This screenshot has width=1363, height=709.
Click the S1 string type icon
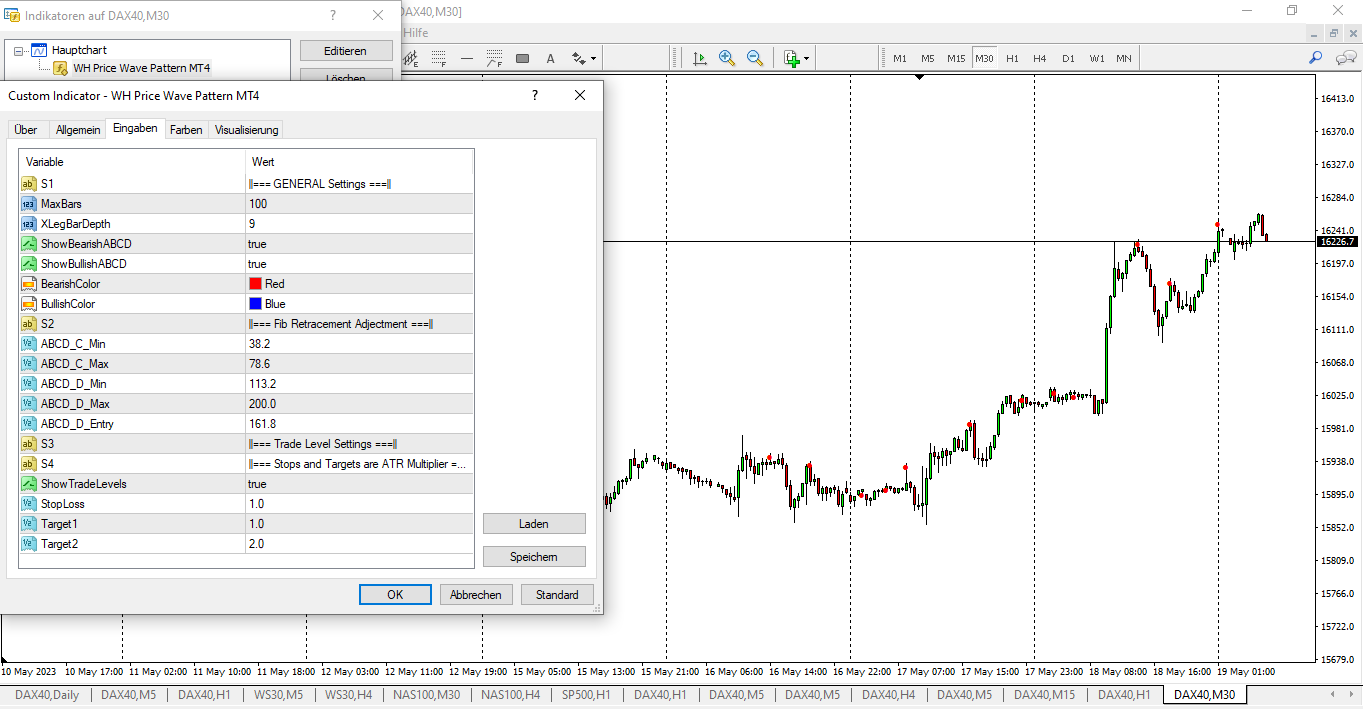(29, 184)
